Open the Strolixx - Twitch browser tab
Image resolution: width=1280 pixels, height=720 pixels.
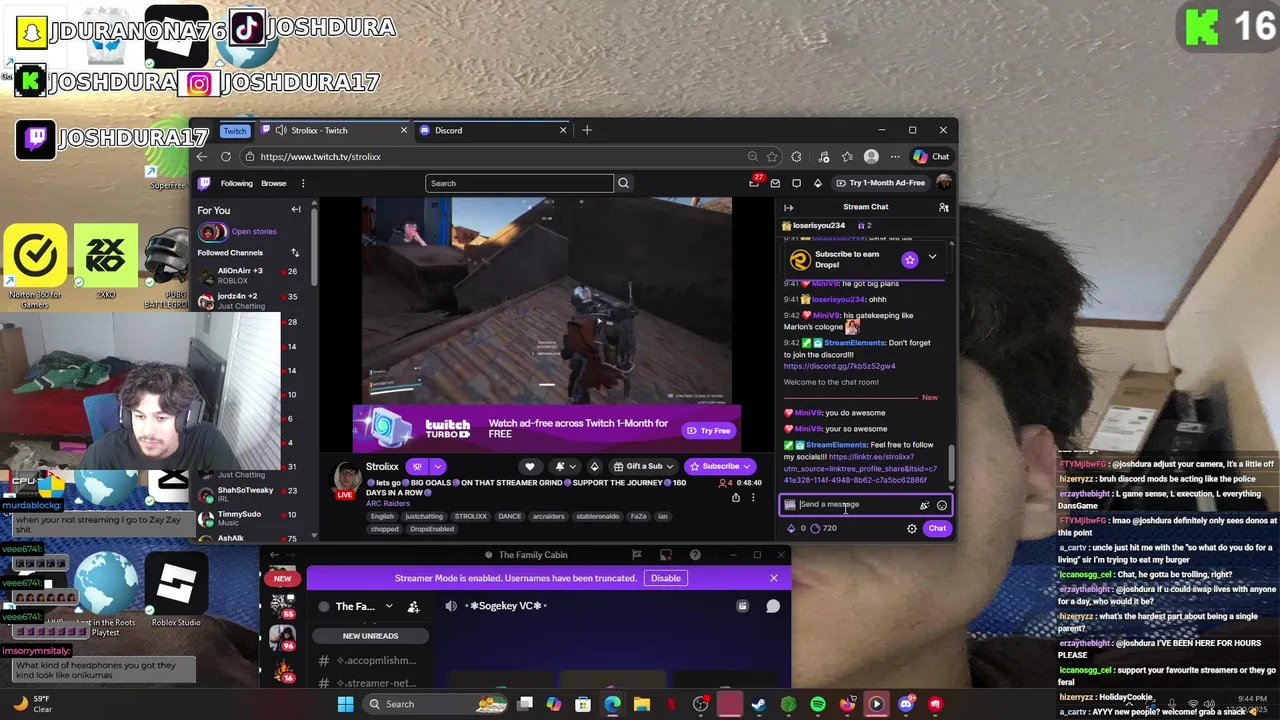(x=333, y=130)
